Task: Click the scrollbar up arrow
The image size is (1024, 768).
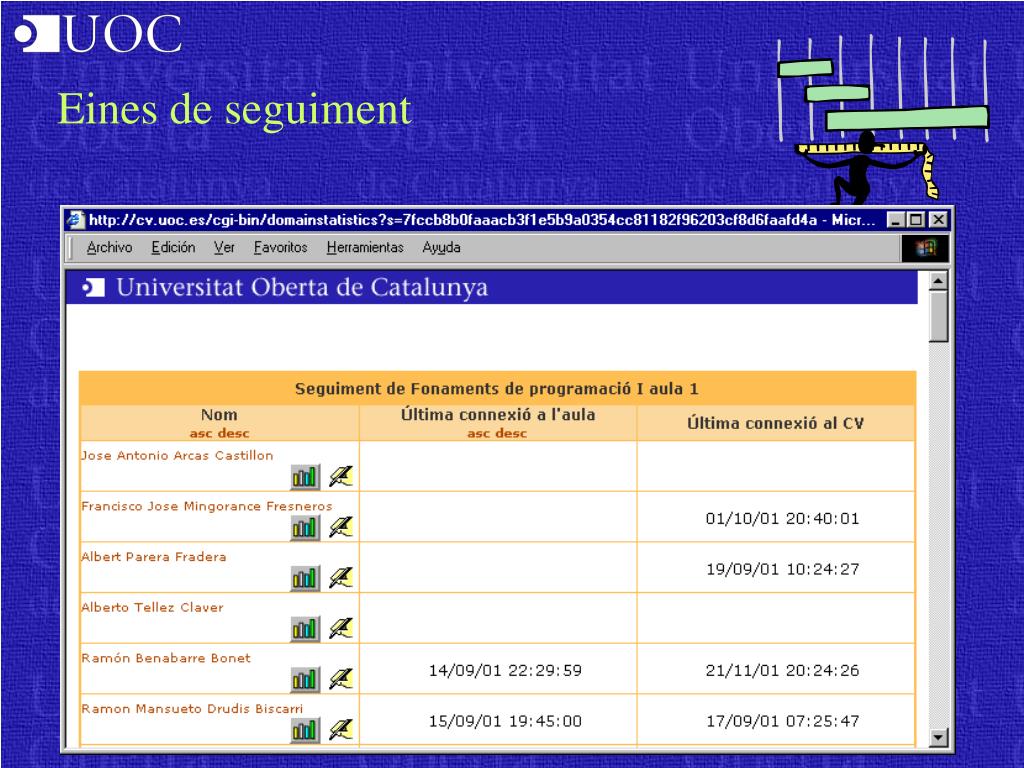Action: point(938,281)
